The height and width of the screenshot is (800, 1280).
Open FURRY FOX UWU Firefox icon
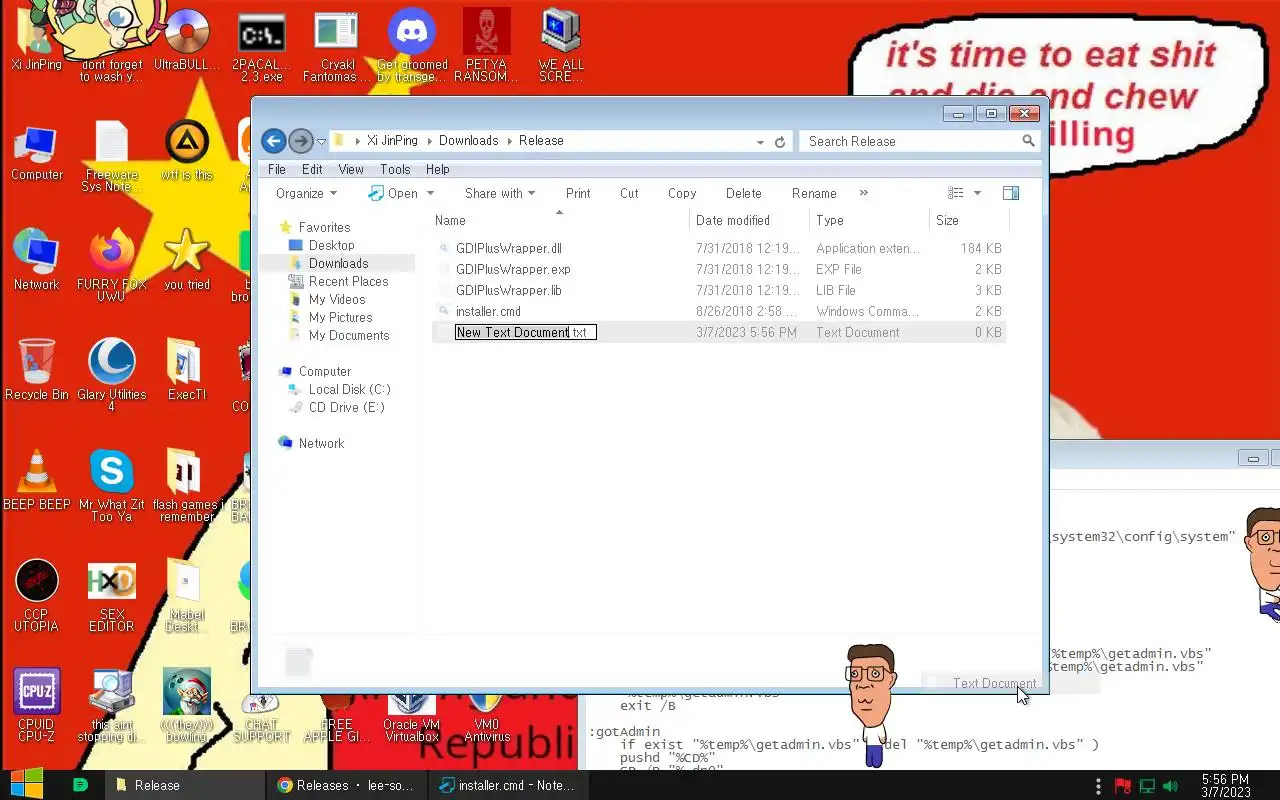pyautogui.click(x=112, y=266)
